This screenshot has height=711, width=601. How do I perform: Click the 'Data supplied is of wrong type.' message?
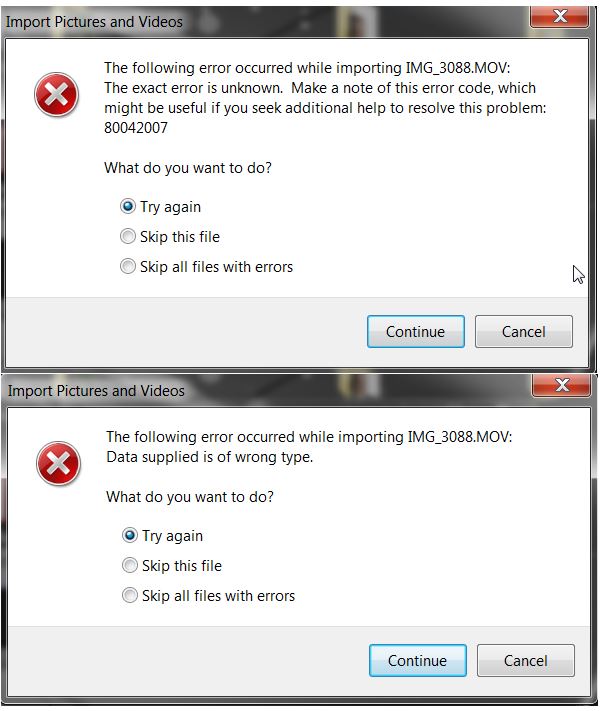click(x=210, y=457)
